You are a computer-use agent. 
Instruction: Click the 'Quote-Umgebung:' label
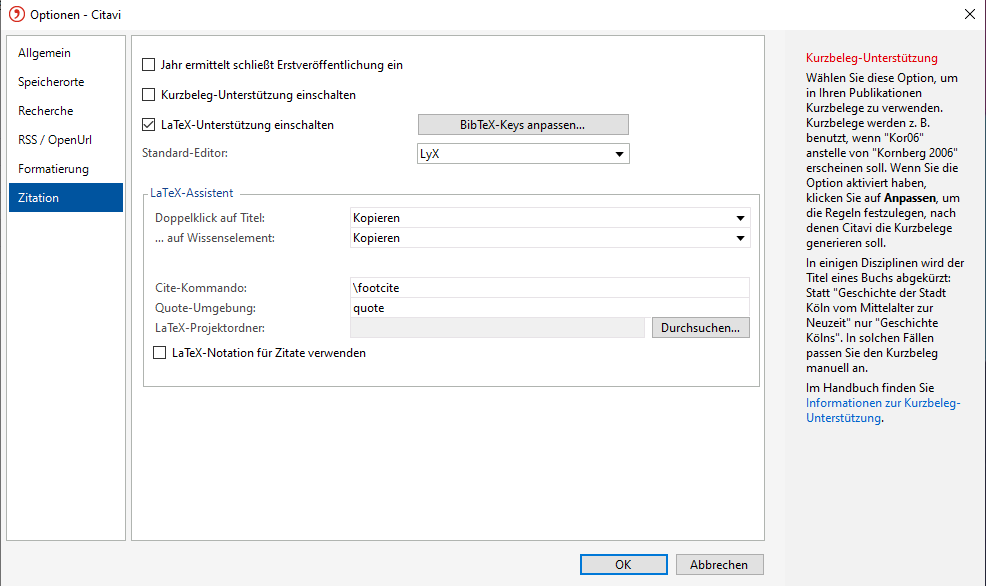tap(205, 308)
